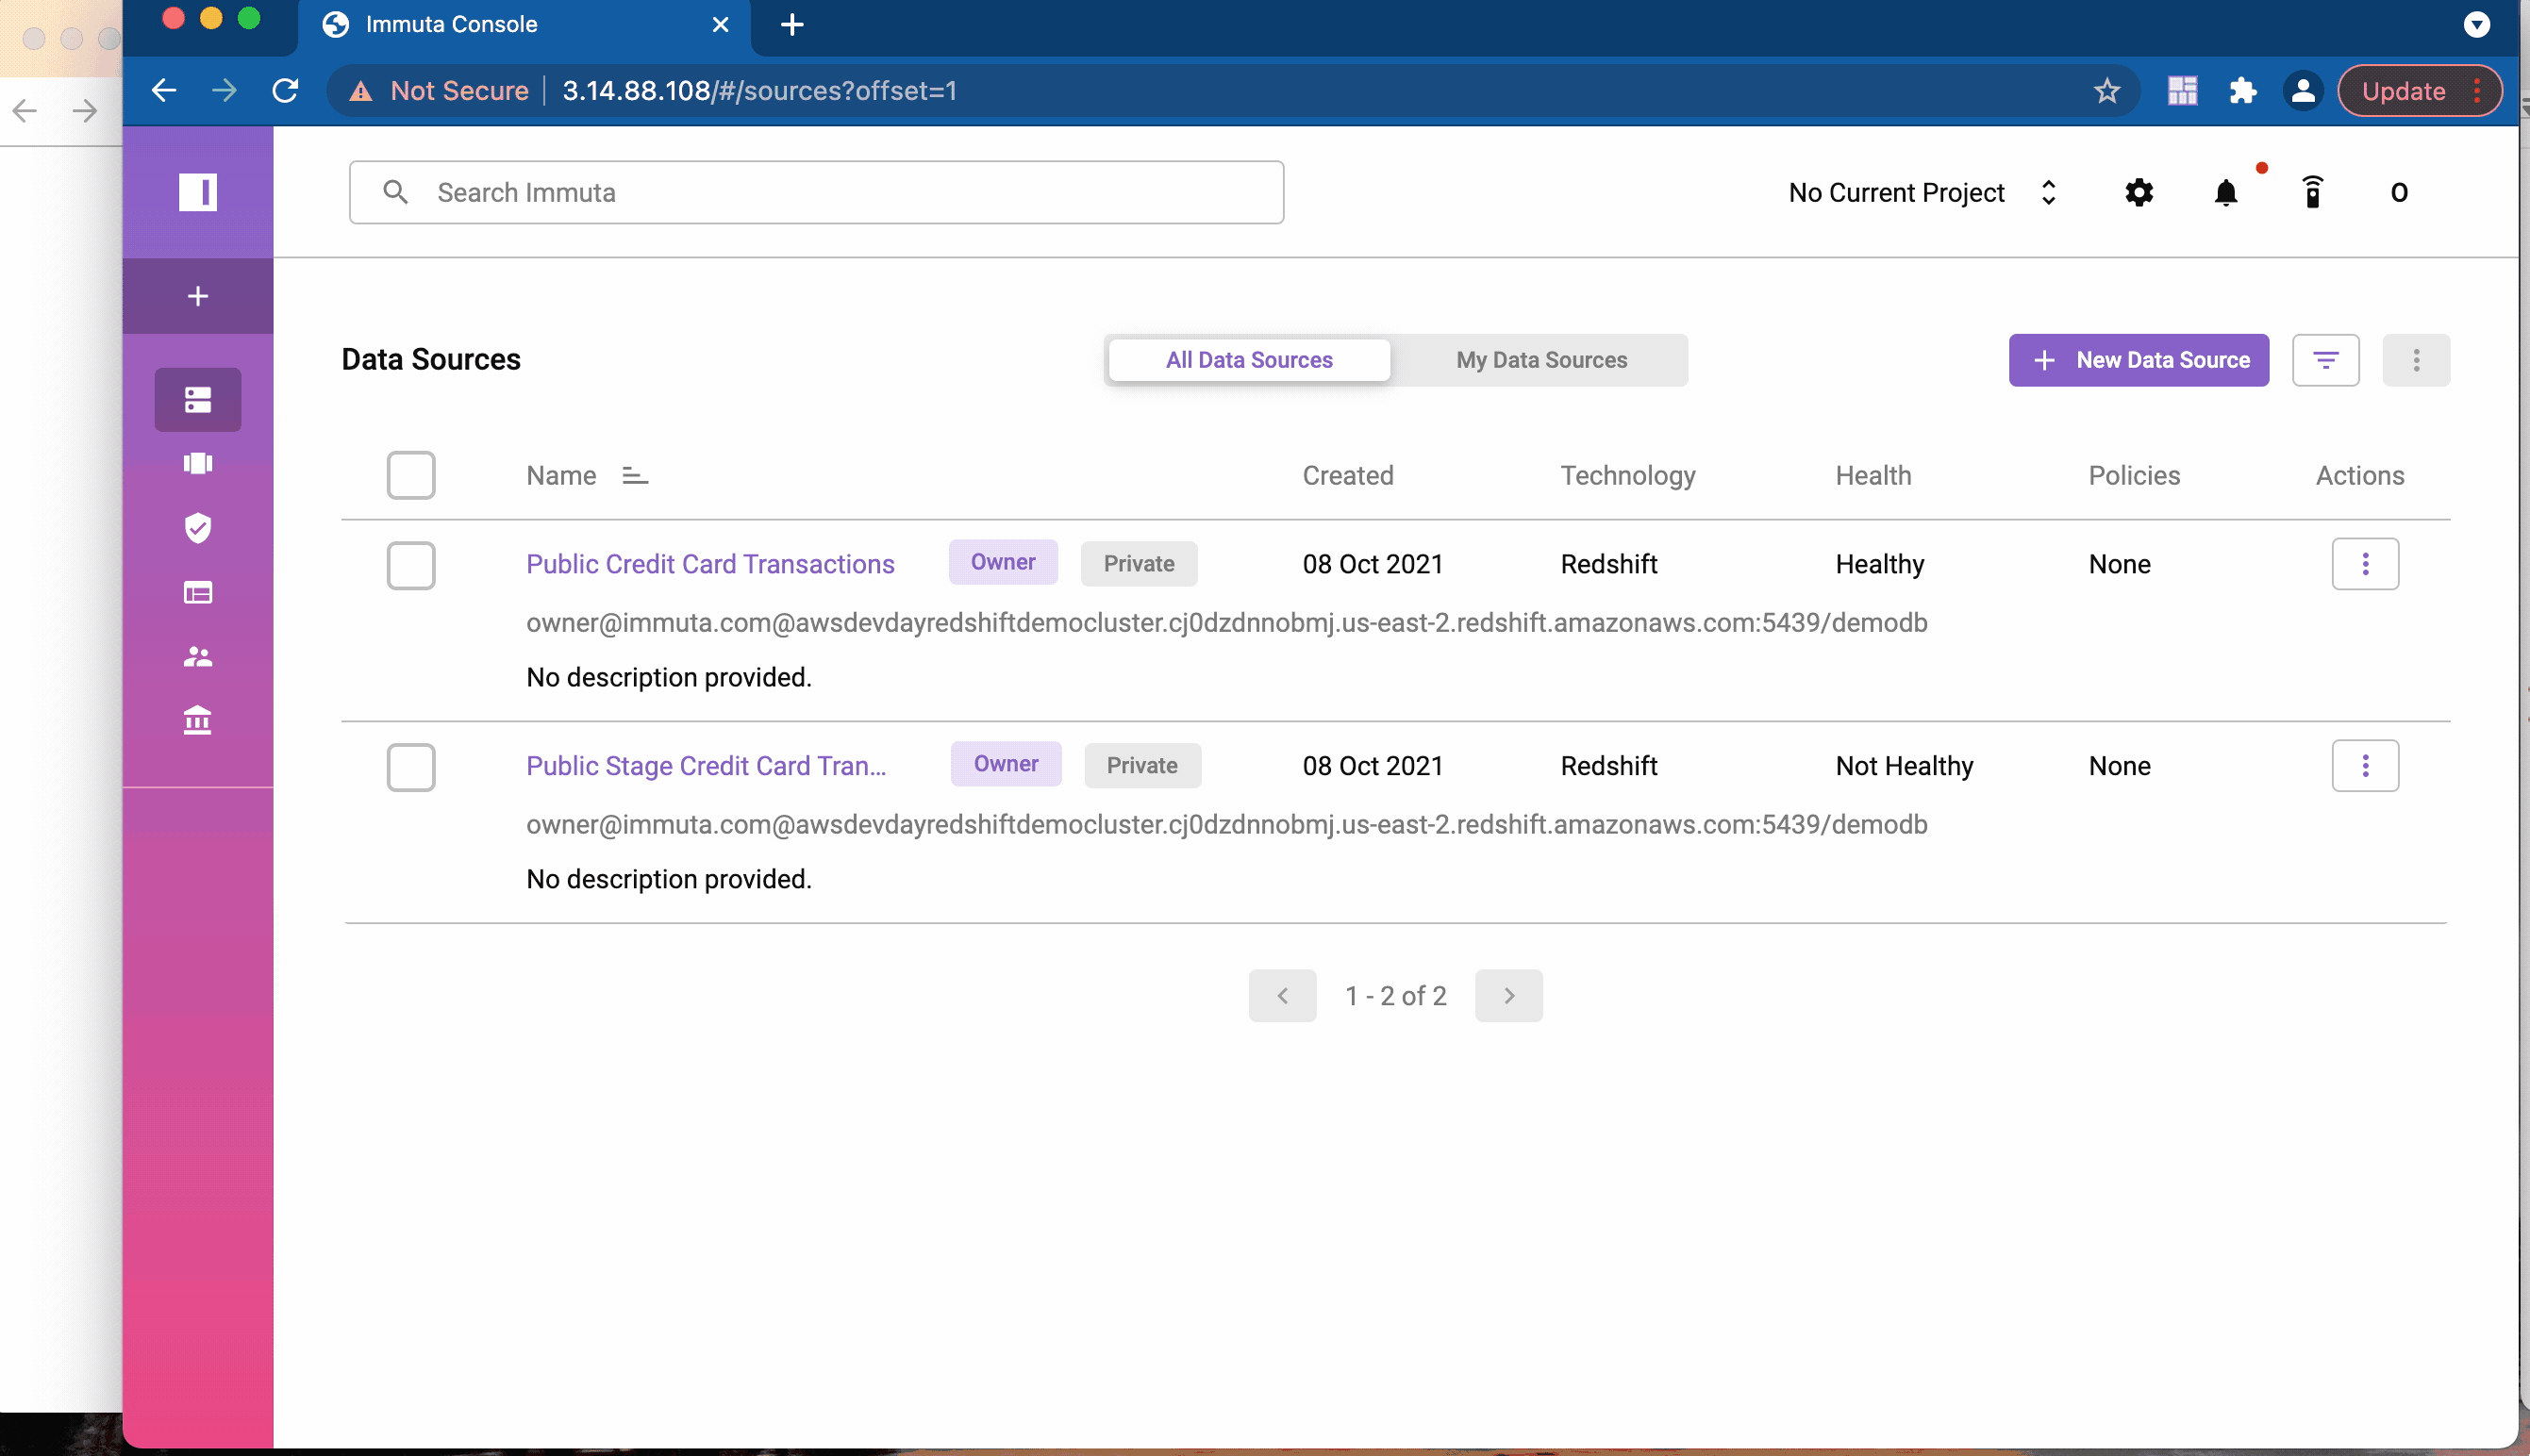Open the browser extensions puzzle icon
The image size is (2530, 1456).
click(x=2243, y=91)
